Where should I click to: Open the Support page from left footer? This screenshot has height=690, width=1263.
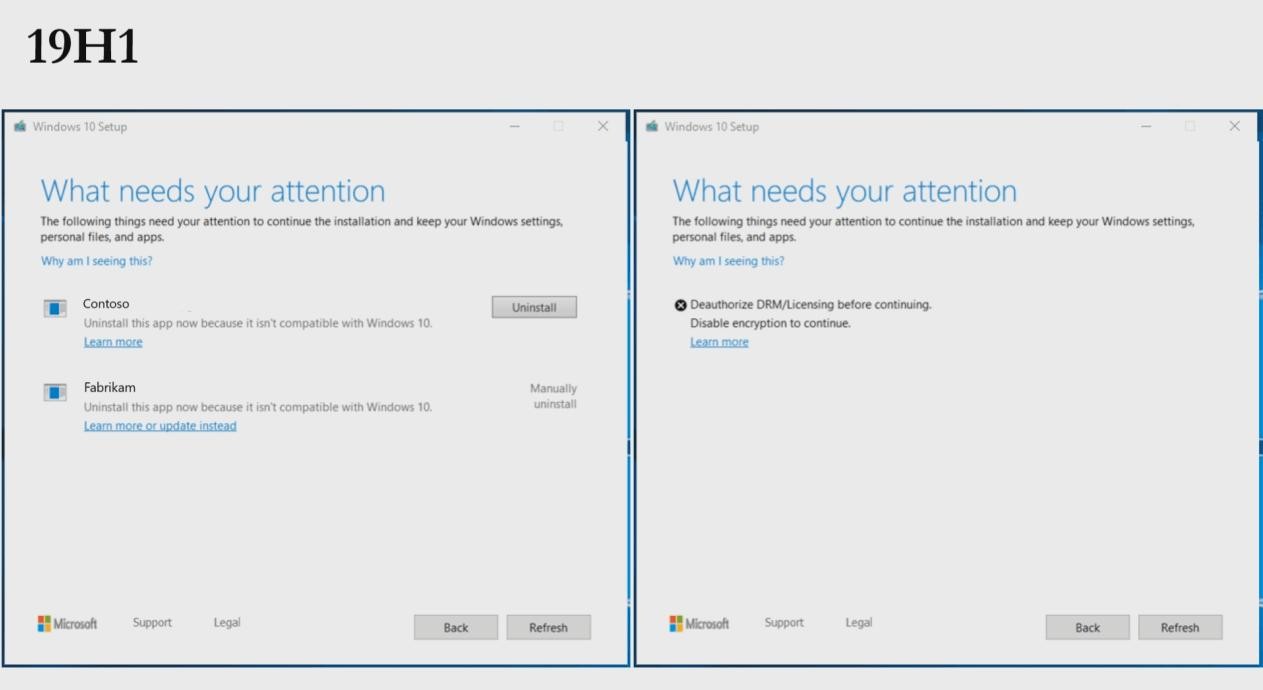tap(151, 622)
